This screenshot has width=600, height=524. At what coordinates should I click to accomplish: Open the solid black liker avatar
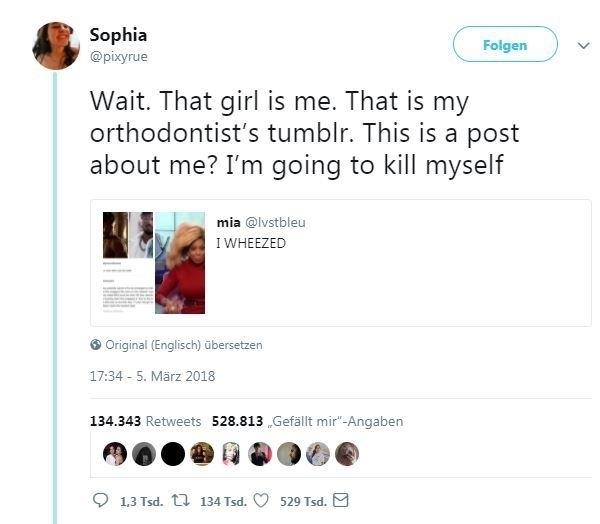173,454
